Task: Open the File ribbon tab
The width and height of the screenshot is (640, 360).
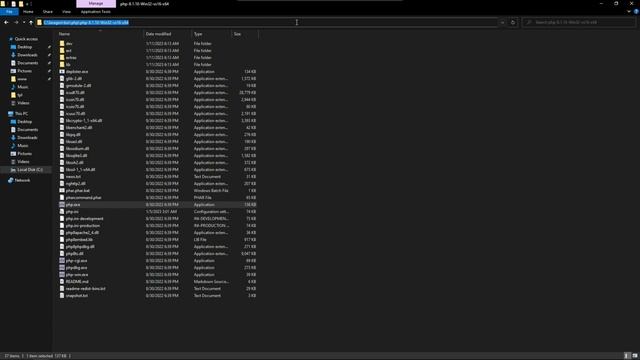Action: pyautogui.click(x=9, y=12)
